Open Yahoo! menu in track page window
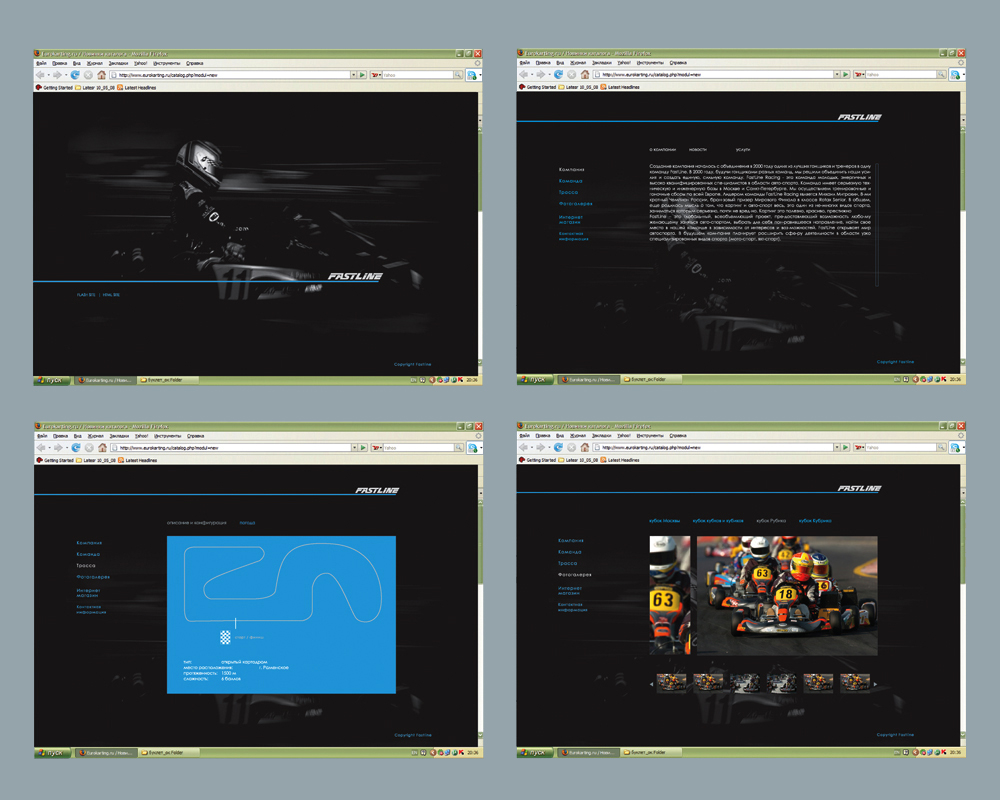The image size is (1000, 800). [x=141, y=436]
